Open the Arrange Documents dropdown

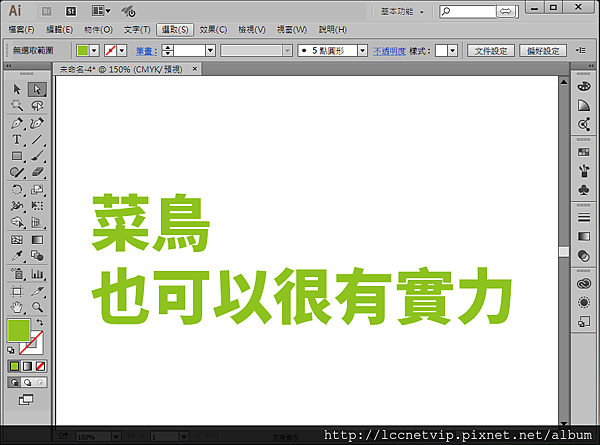tap(101, 11)
